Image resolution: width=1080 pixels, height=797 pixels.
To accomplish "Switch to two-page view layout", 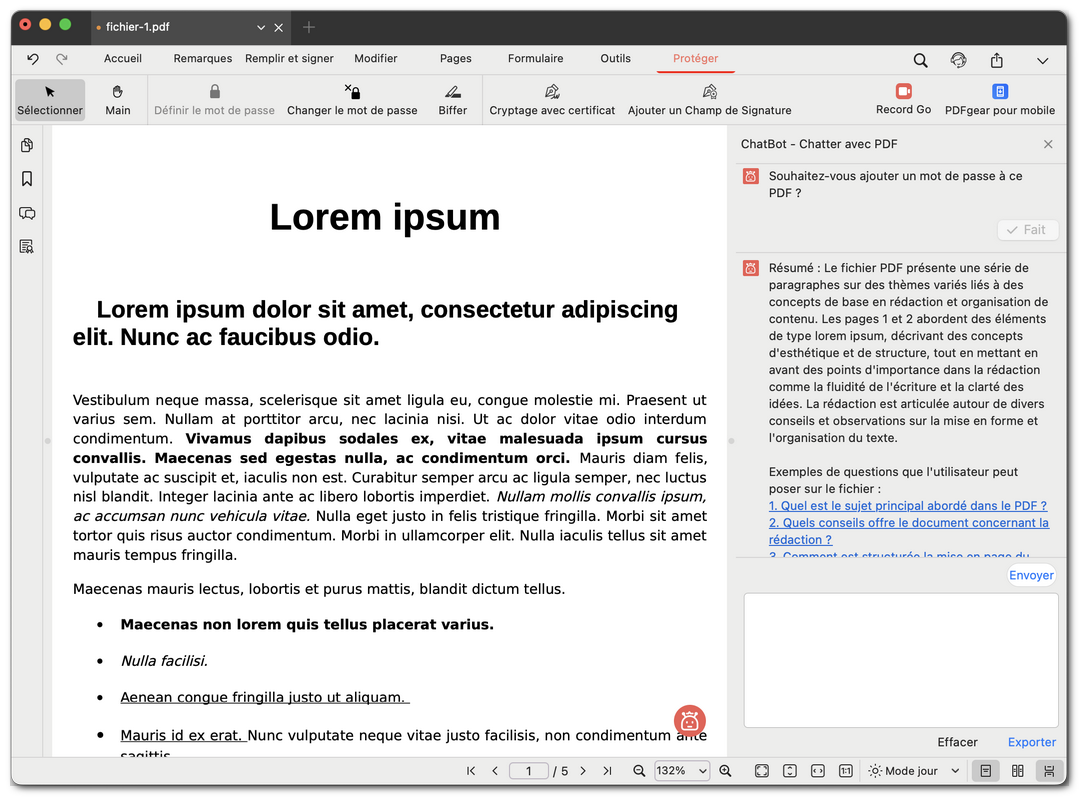I will pyautogui.click(x=1017, y=771).
